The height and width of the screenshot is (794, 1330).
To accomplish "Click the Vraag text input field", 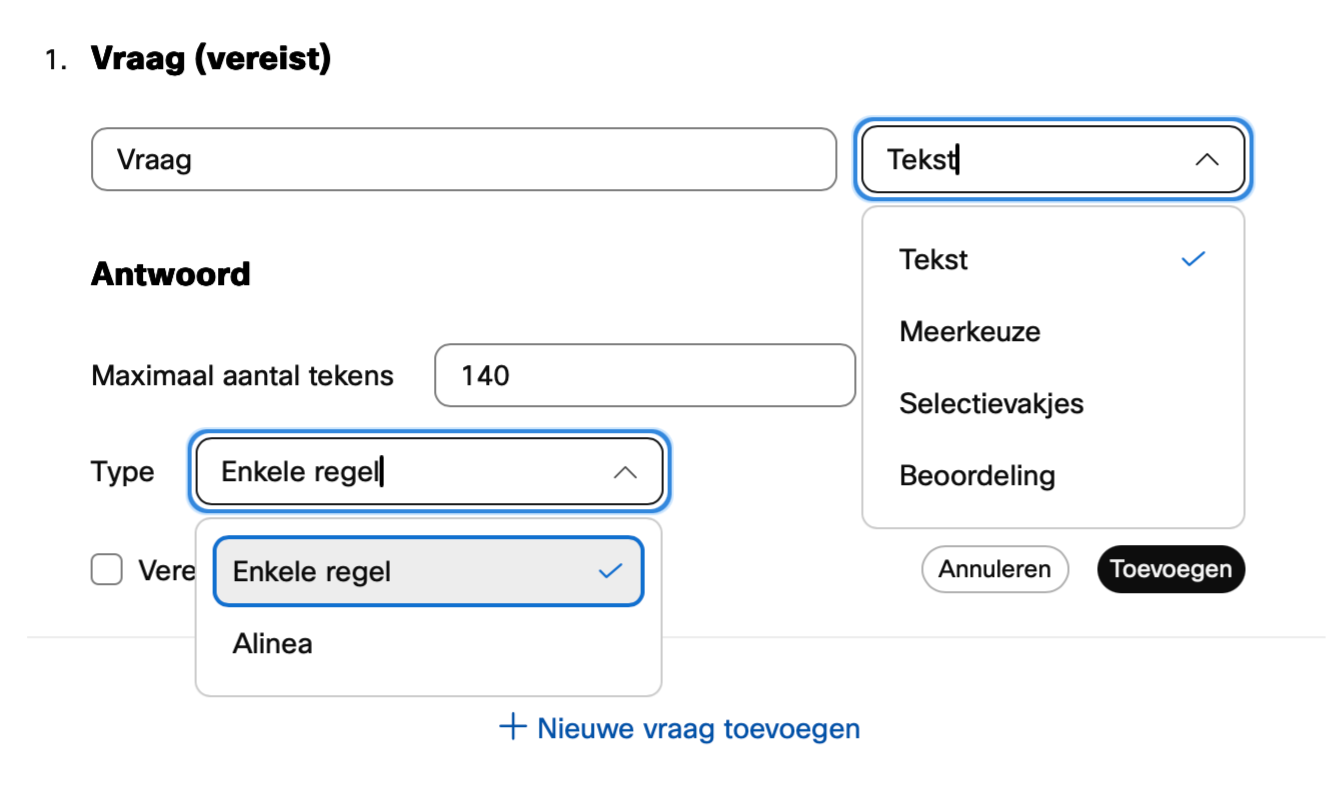I will 463,159.
